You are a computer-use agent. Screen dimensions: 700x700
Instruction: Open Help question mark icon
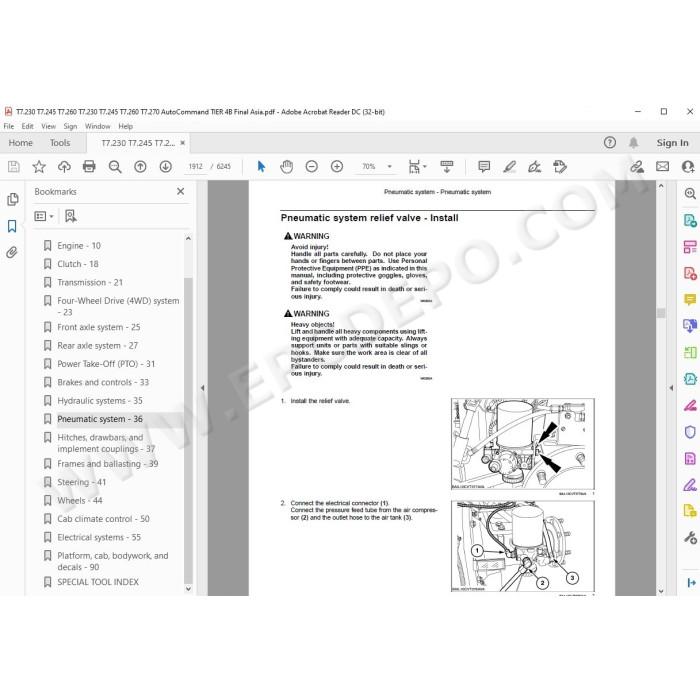coord(609,142)
